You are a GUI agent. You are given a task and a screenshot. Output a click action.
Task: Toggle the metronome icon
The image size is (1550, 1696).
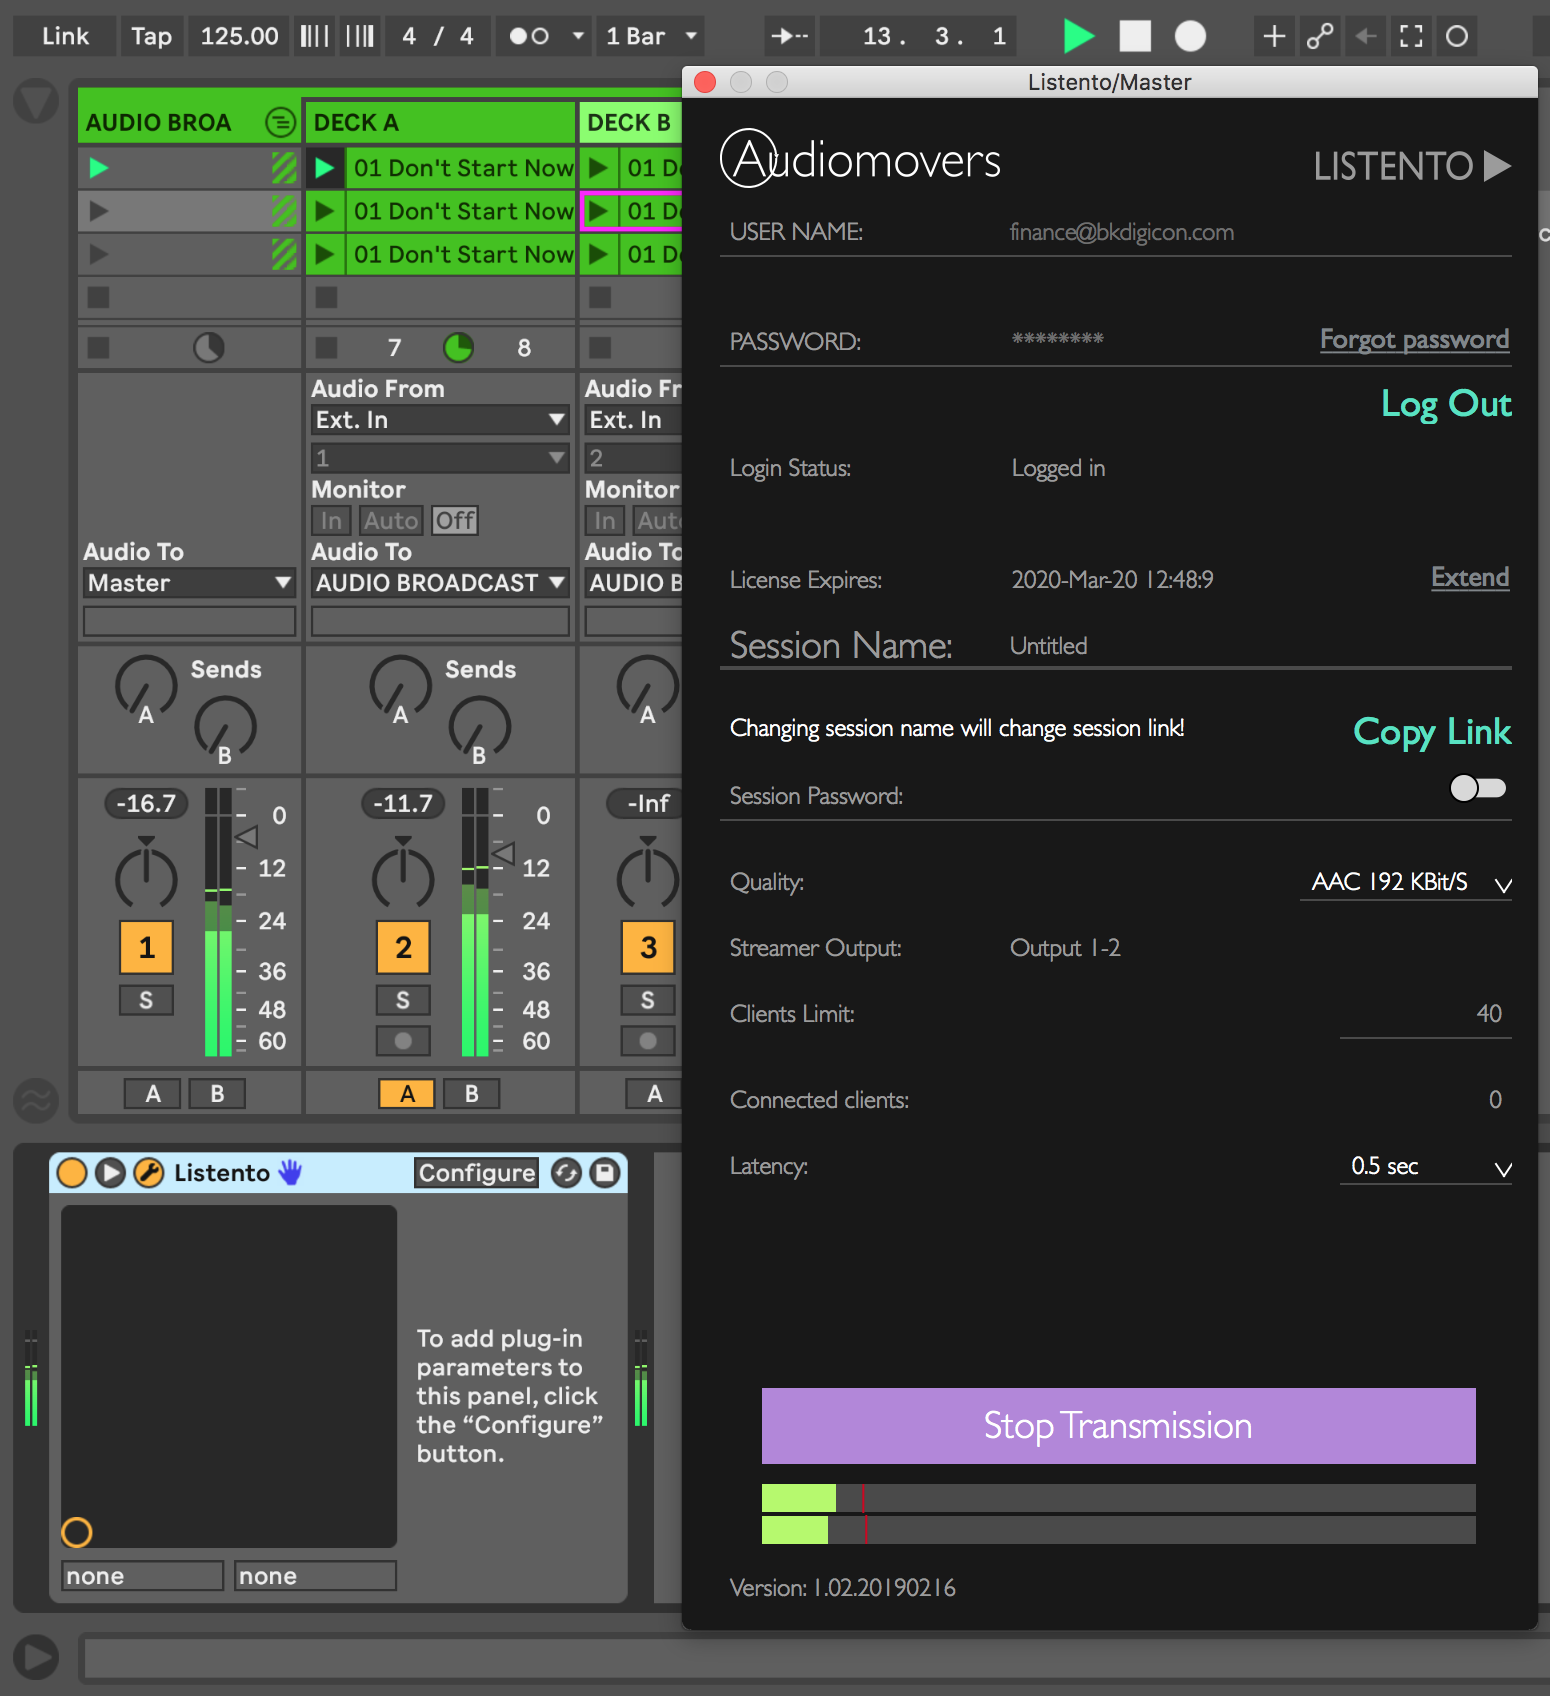pos(529,36)
